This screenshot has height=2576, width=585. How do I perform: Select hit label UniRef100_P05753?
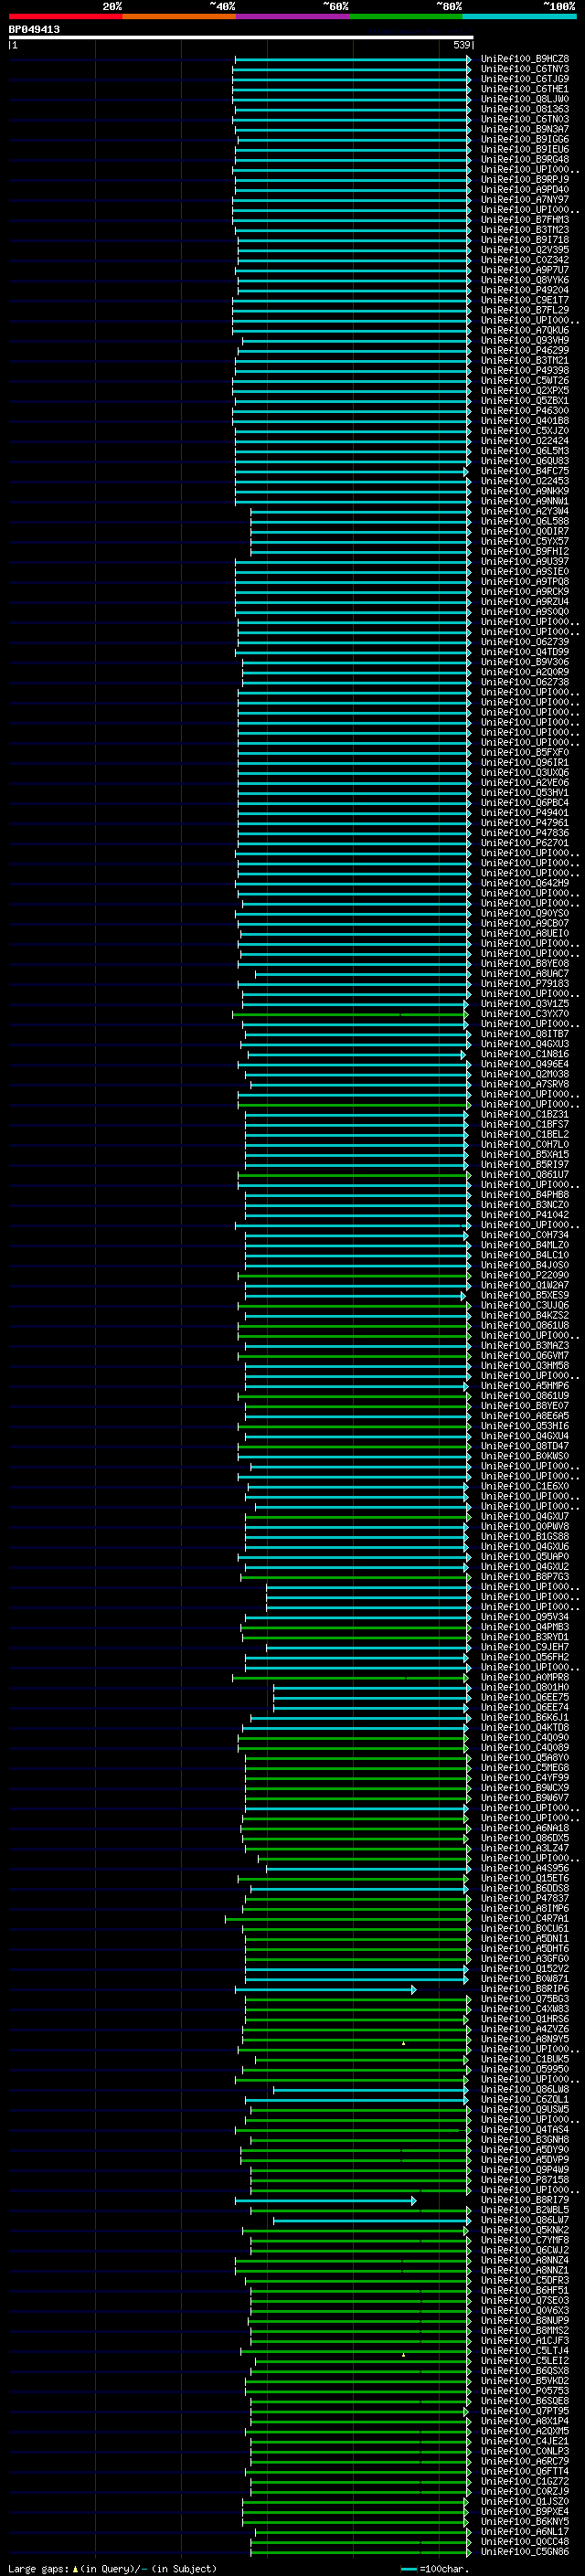(524, 2391)
